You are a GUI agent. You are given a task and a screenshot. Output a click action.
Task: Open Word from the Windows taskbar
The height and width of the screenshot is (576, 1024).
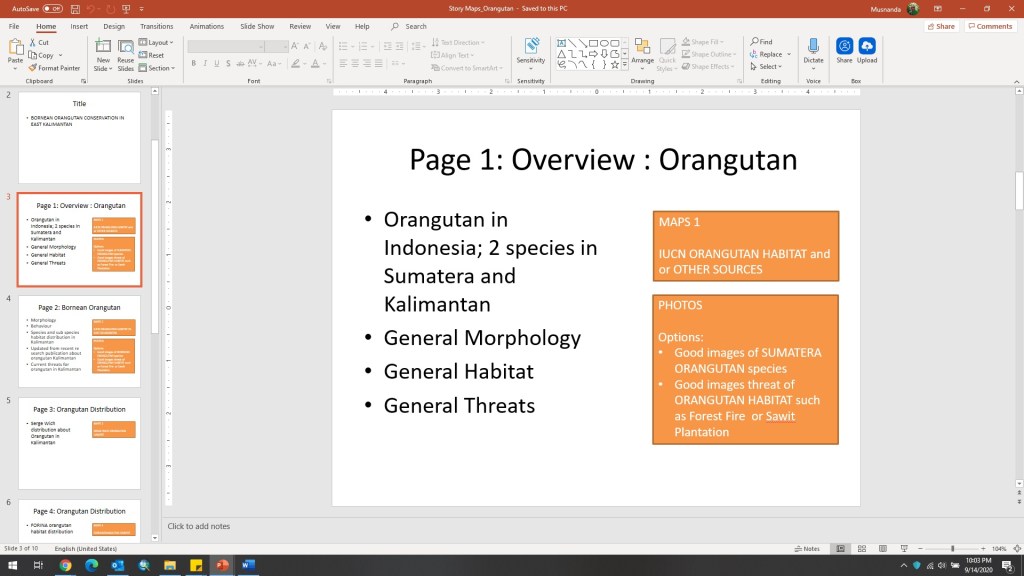248,565
